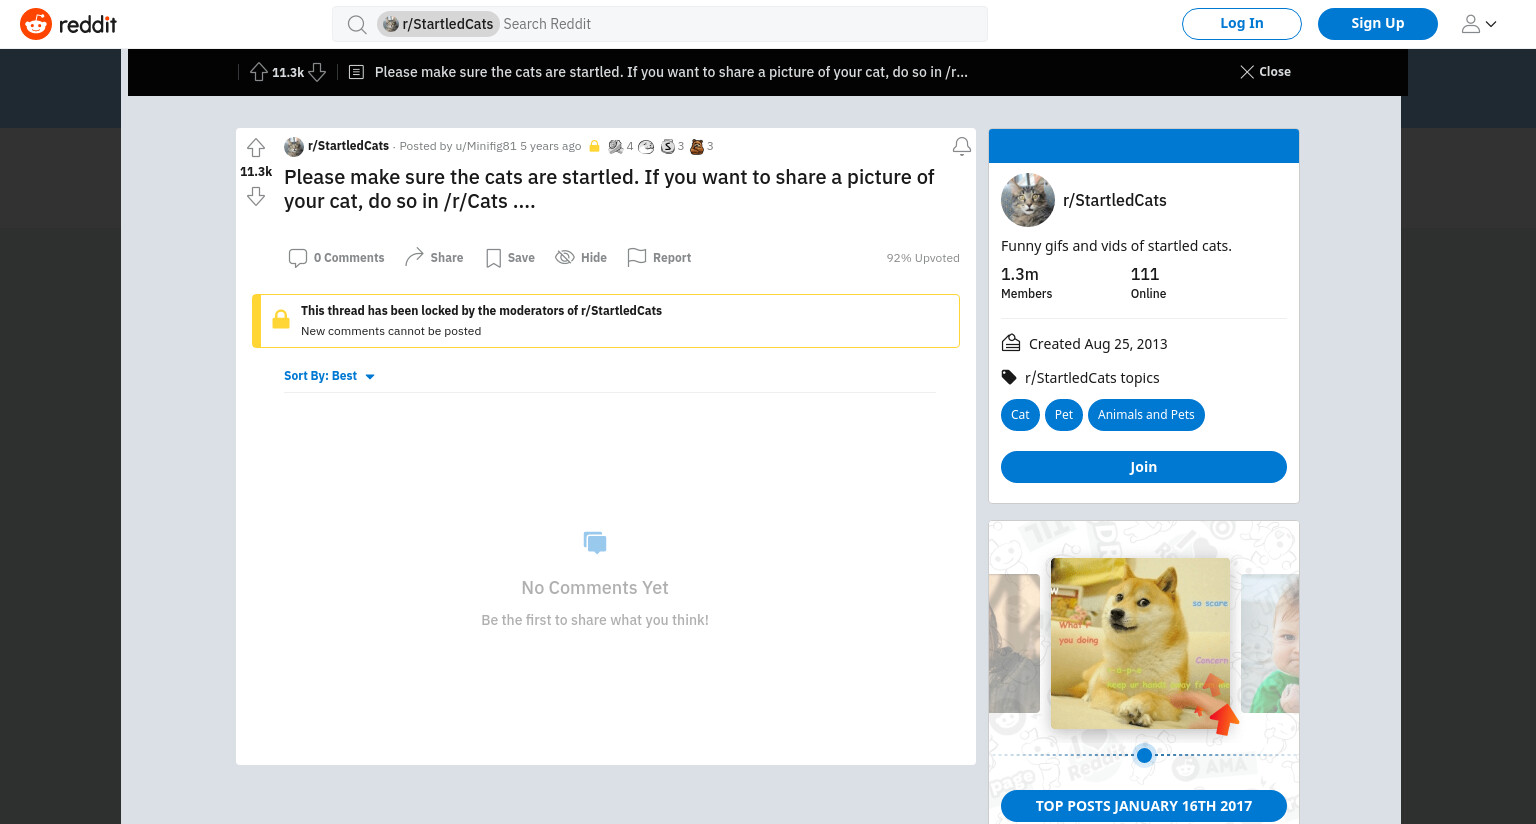Image resolution: width=1536 pixels, height=824 pixels.
Task: Click the bell notification icon on post
Action: [962, 147]
